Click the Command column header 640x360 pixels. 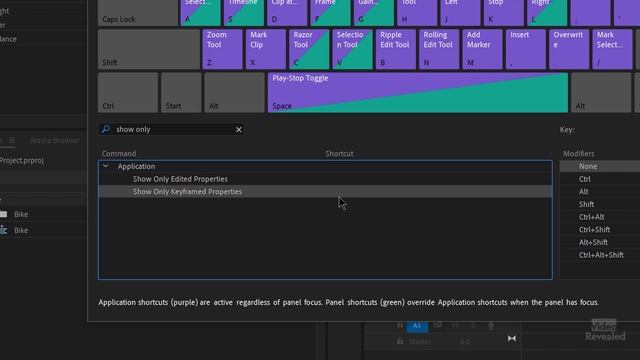pos(119,153)
